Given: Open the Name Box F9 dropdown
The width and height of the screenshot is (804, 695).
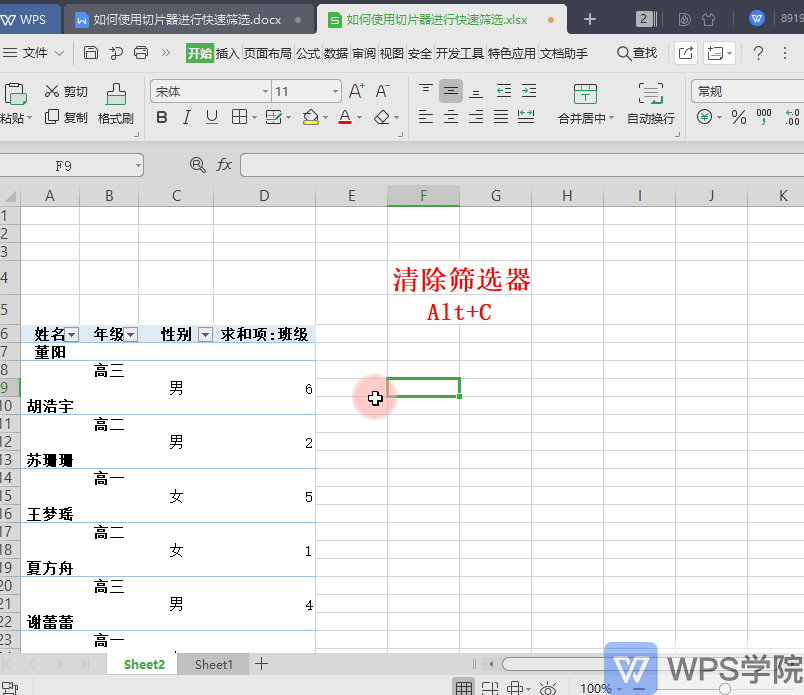Looking at the screenshot, I should 138,165.
